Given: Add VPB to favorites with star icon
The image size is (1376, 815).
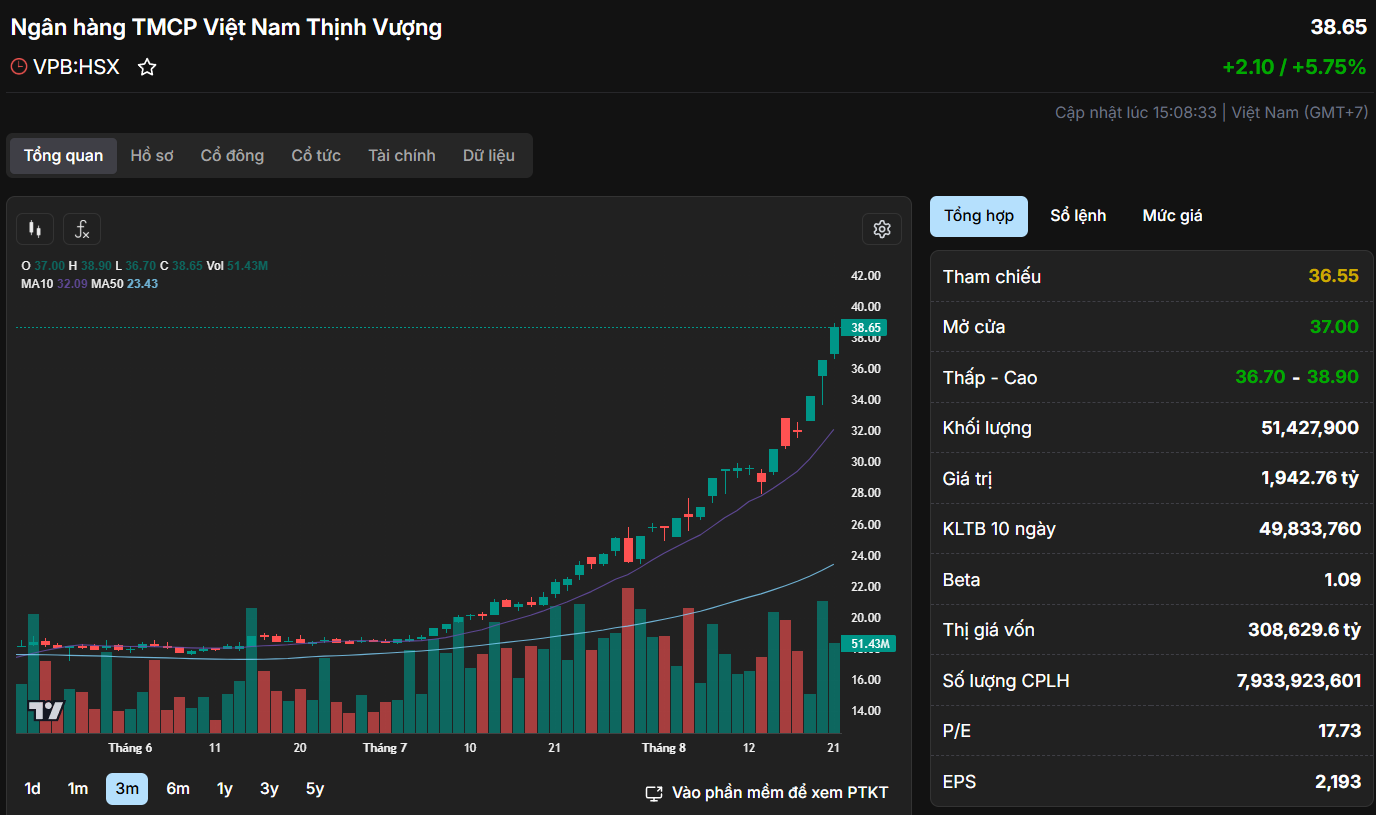Looking at the screenshot, I should (x=147, y=67).
